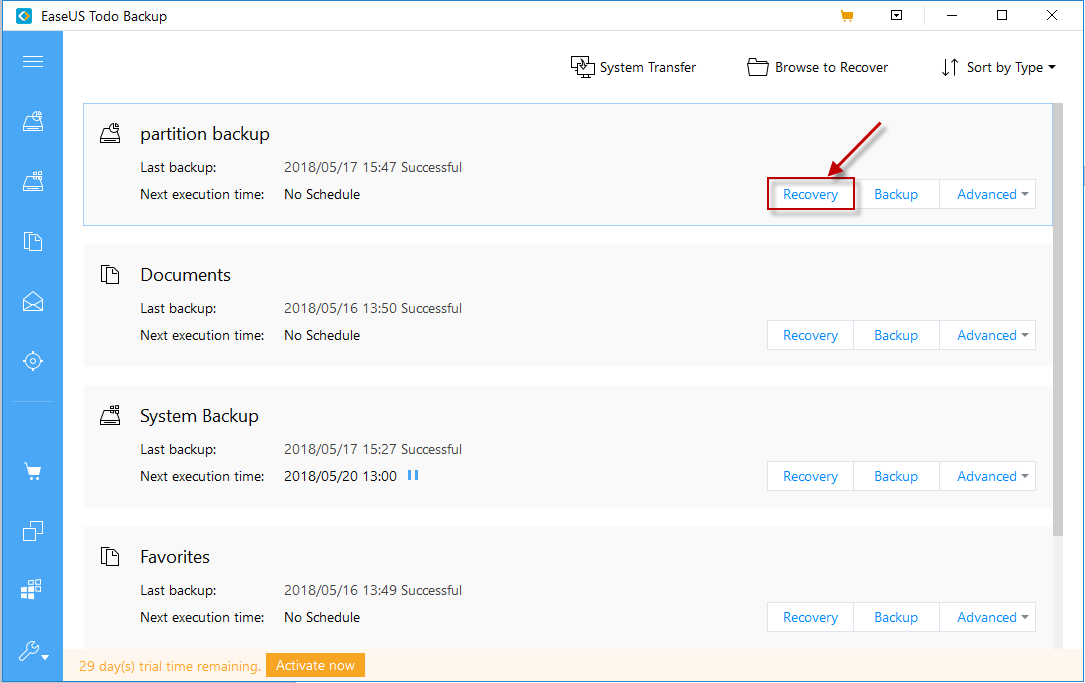
Task: Select Smart Backup target icon in sidebar
Action: pos(33,361)
